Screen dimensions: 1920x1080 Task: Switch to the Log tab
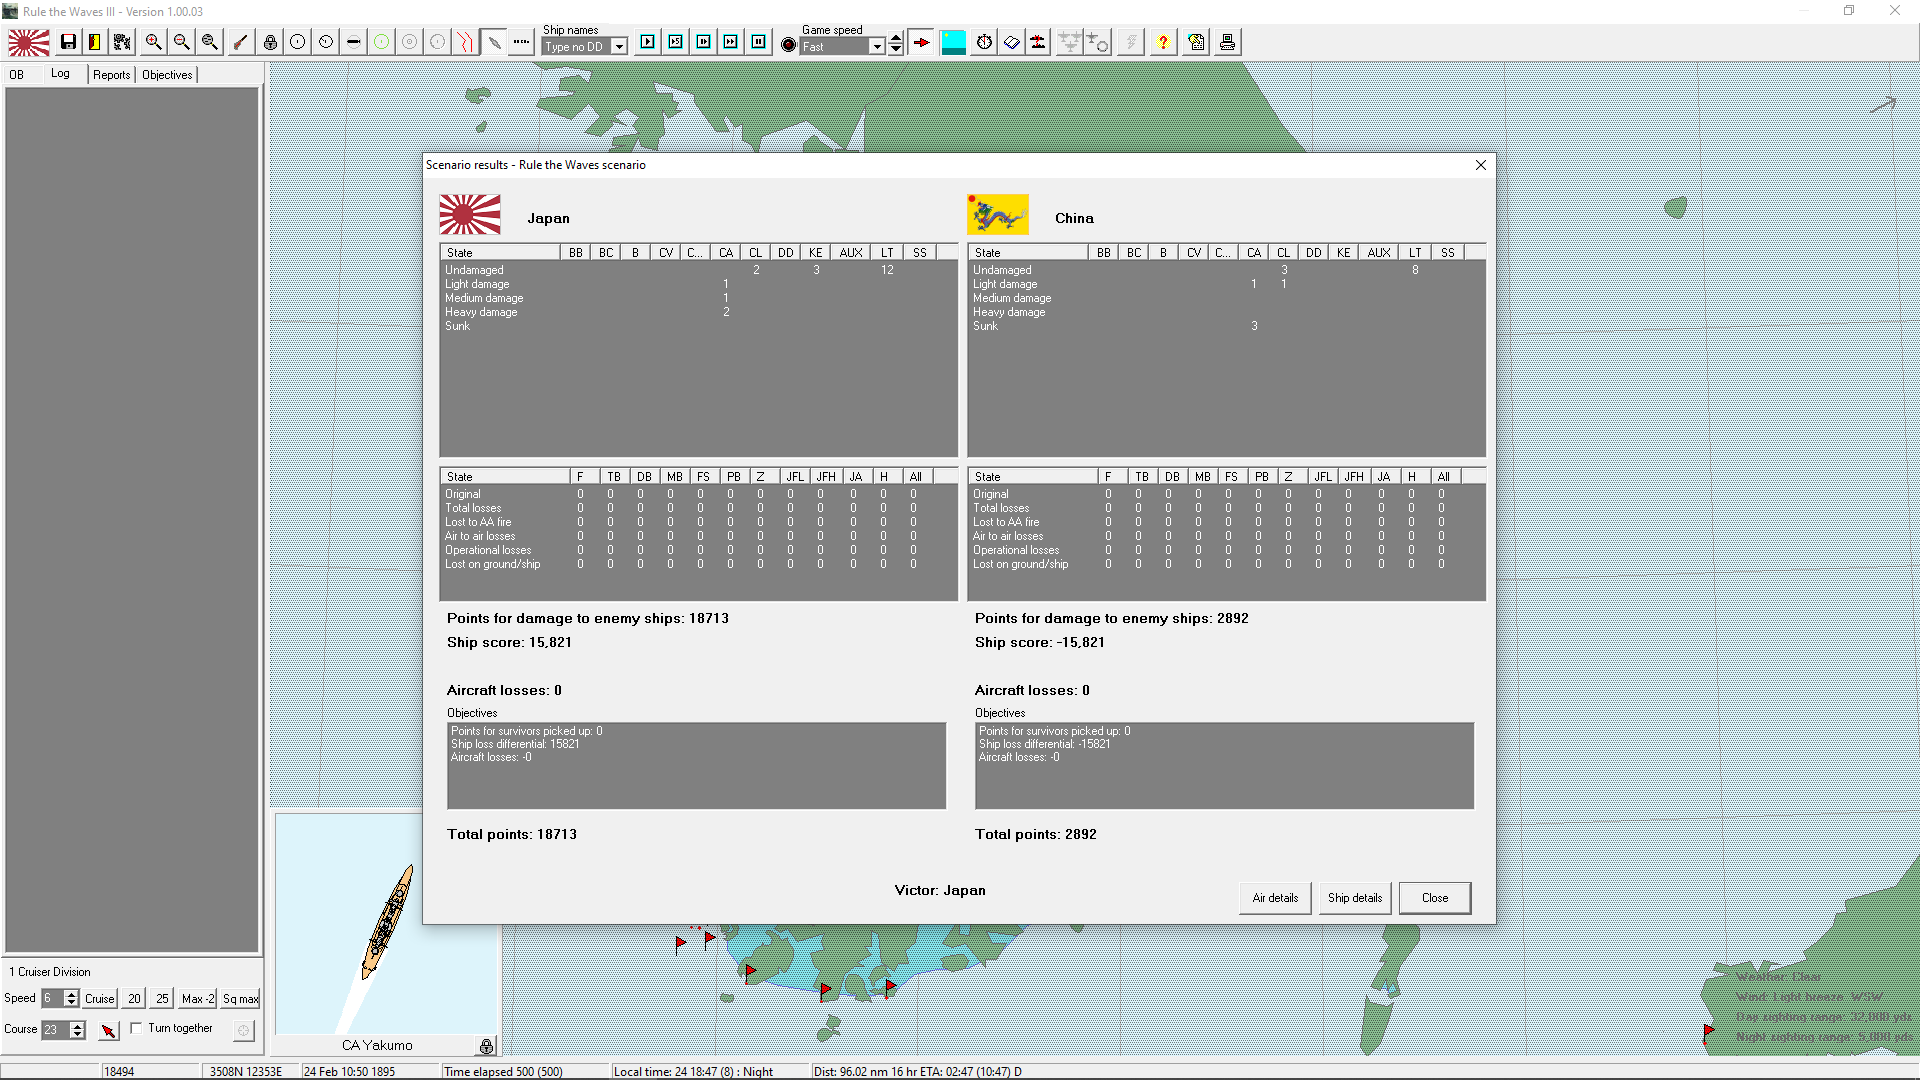61,74
